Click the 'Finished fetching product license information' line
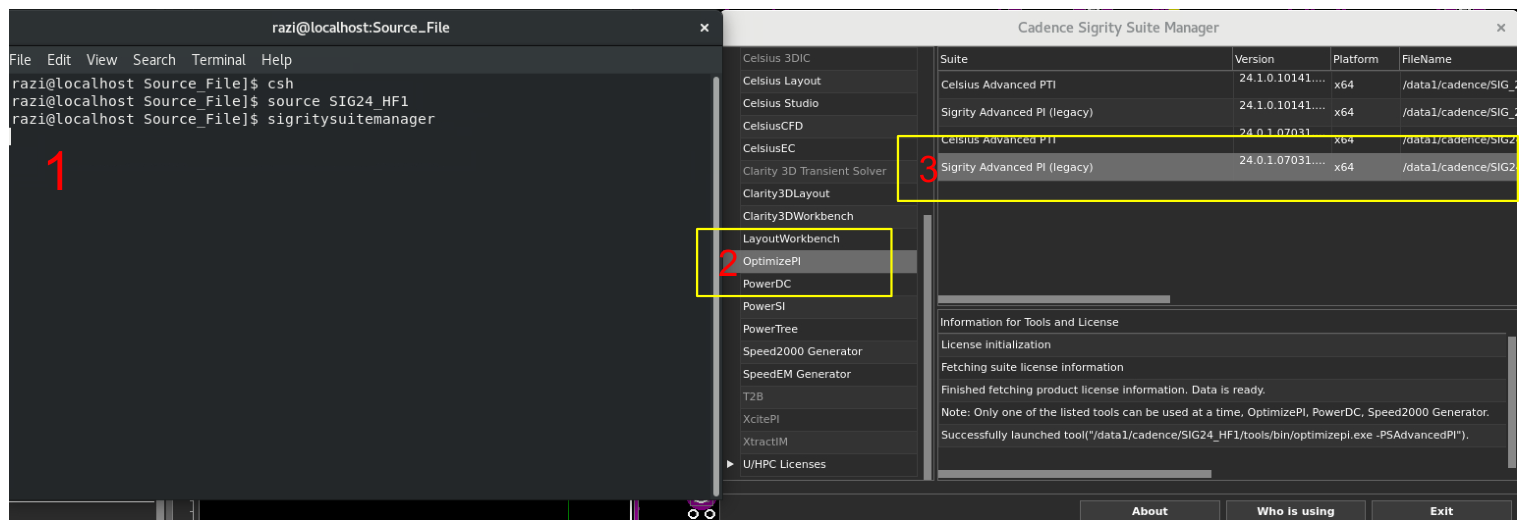1526x529 pixels. [x=1222, y=390]
